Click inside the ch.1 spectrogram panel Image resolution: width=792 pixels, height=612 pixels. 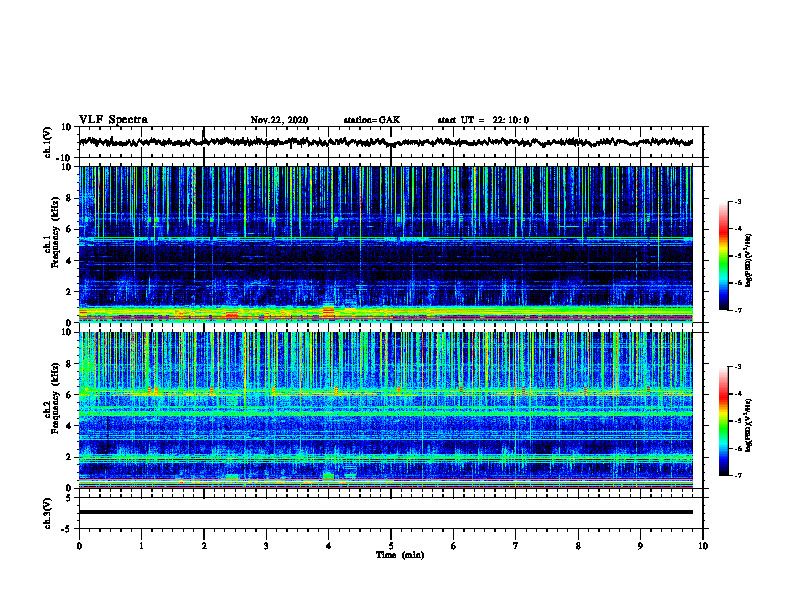point(385,244)
